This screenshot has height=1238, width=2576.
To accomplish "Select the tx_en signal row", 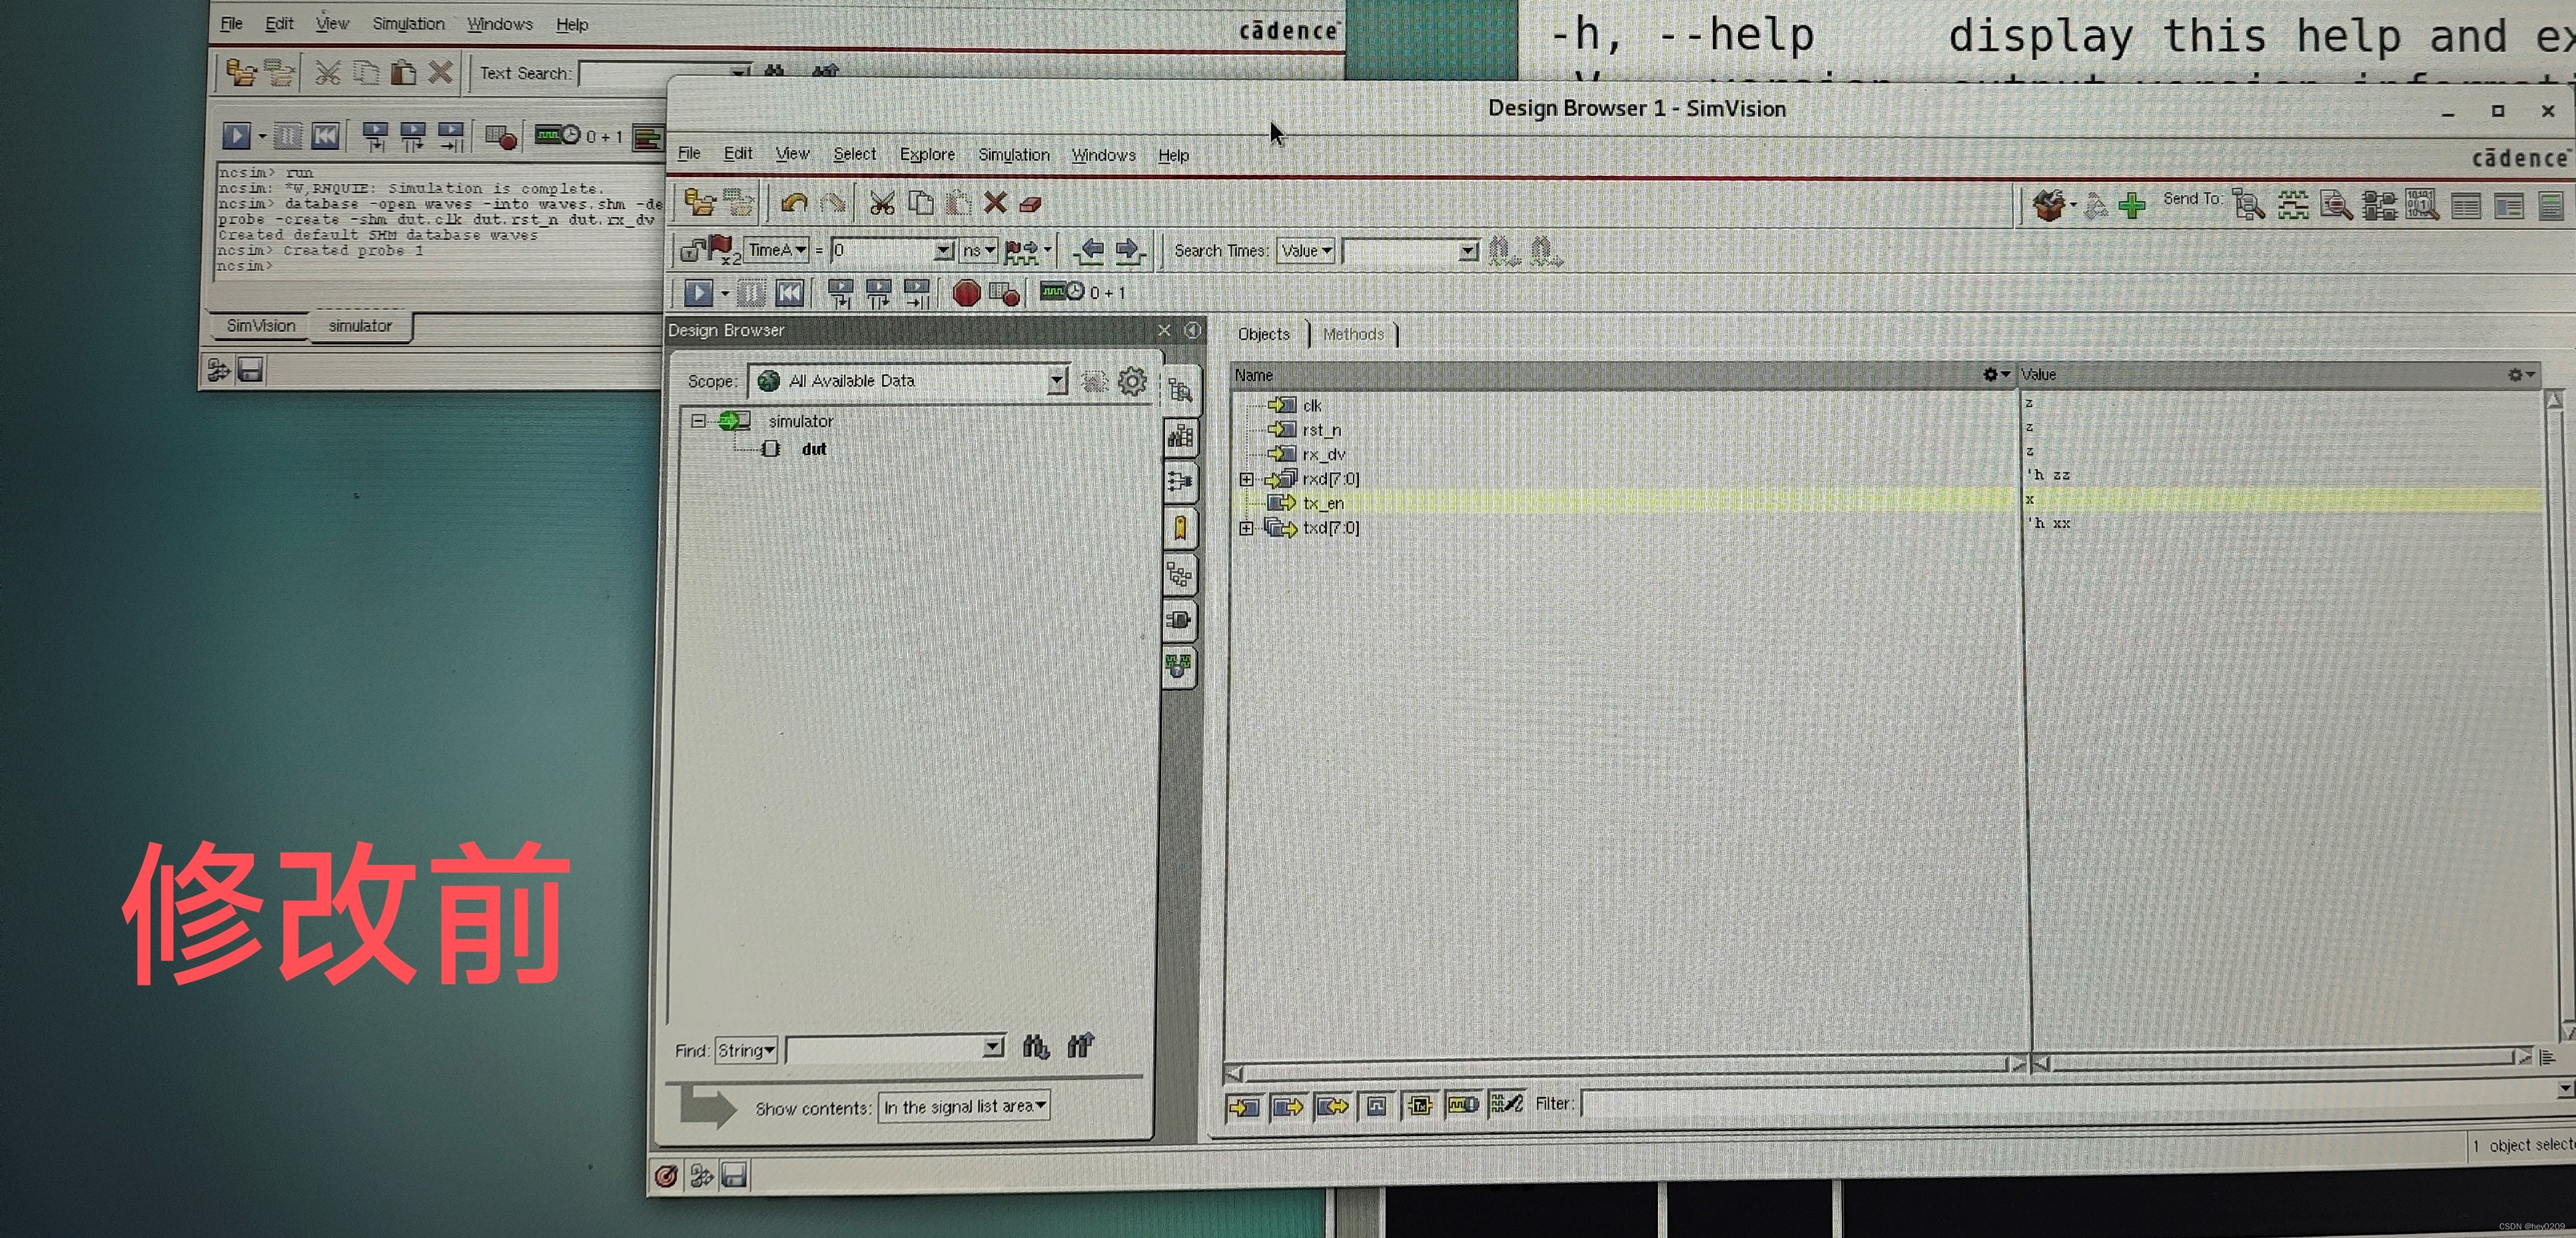I will [x=1323, y=503].
